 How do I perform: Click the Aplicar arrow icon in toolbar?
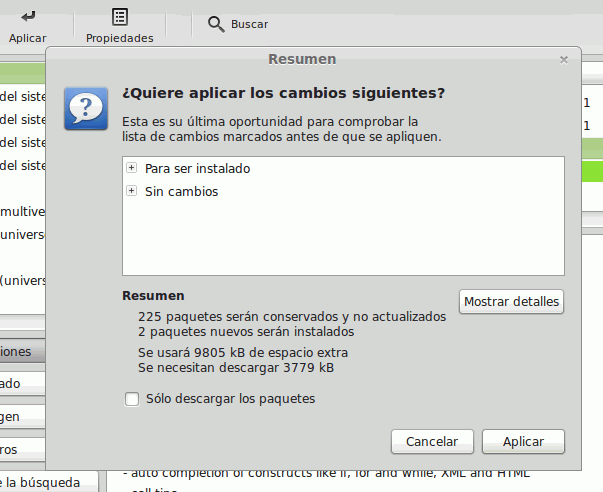click(x=27, y=16)
